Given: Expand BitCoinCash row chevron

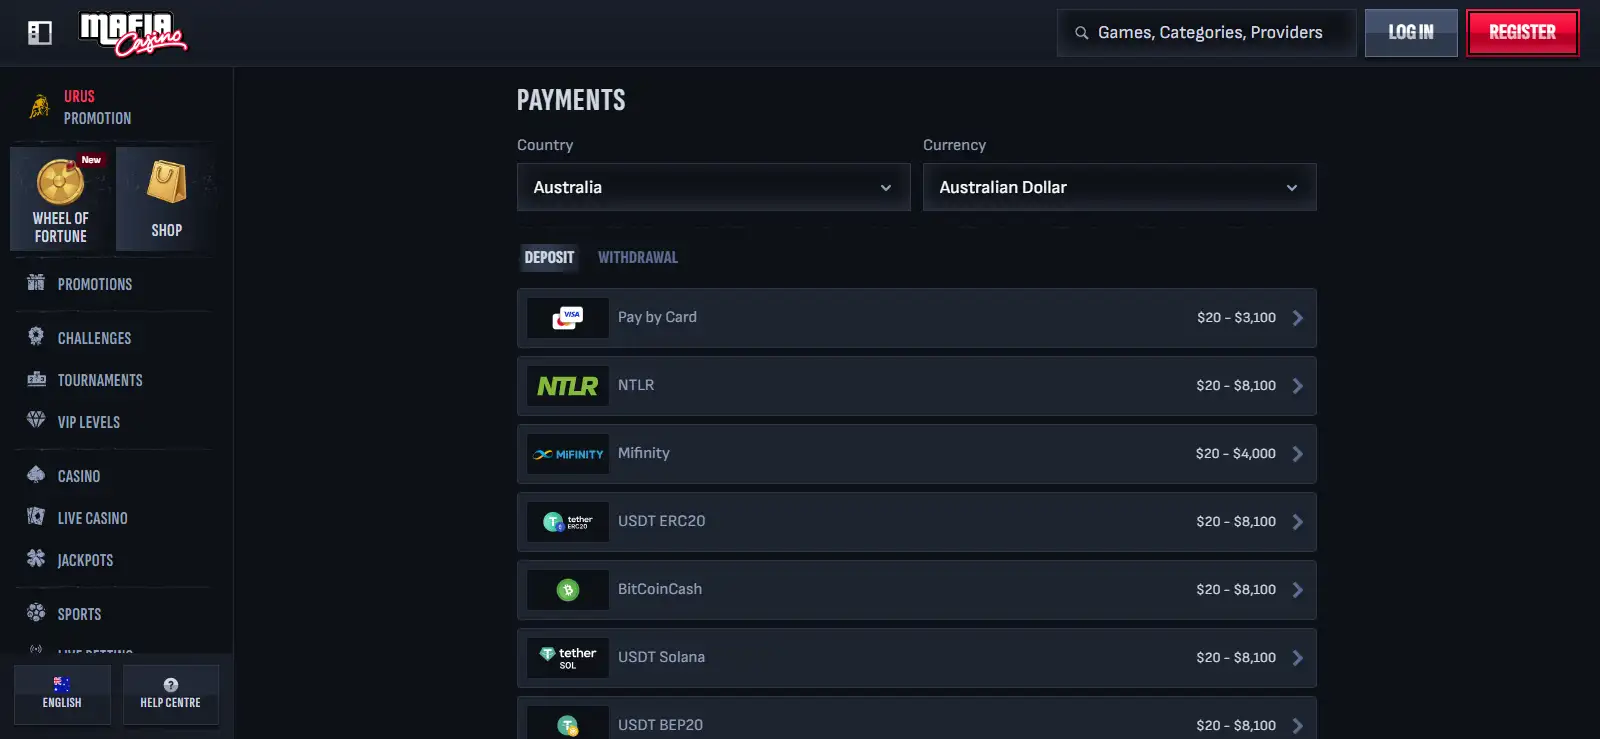Looking at the screenshot, I should point(1298,590).
